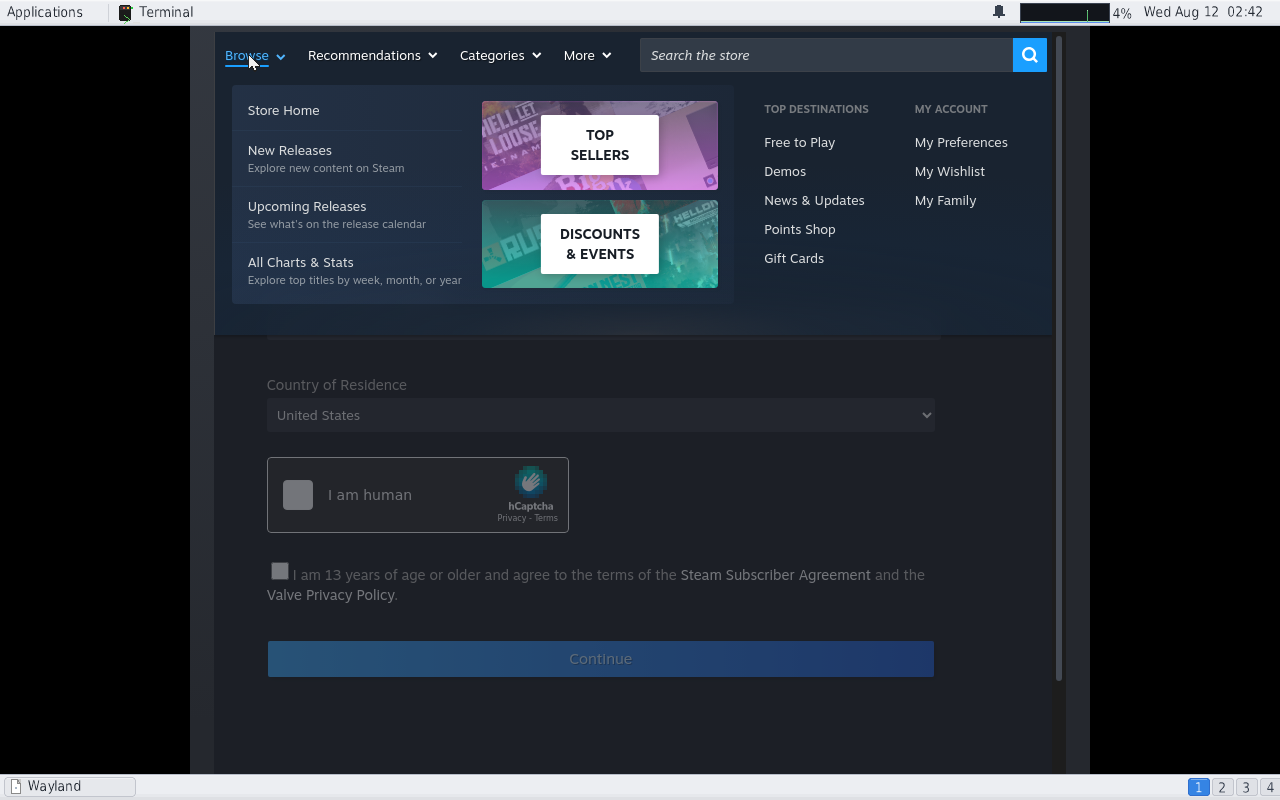1280x800 pixels.
Task: Open Gift Cards link
Action: (x=794, y=258)
